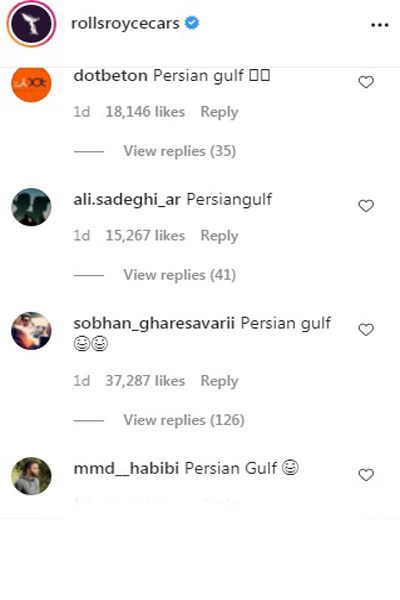Reply to dotbeton's comment
Image resolution: width=400 pixels, height=600 pixels.
pyautogui.click(x=219, y=112)
